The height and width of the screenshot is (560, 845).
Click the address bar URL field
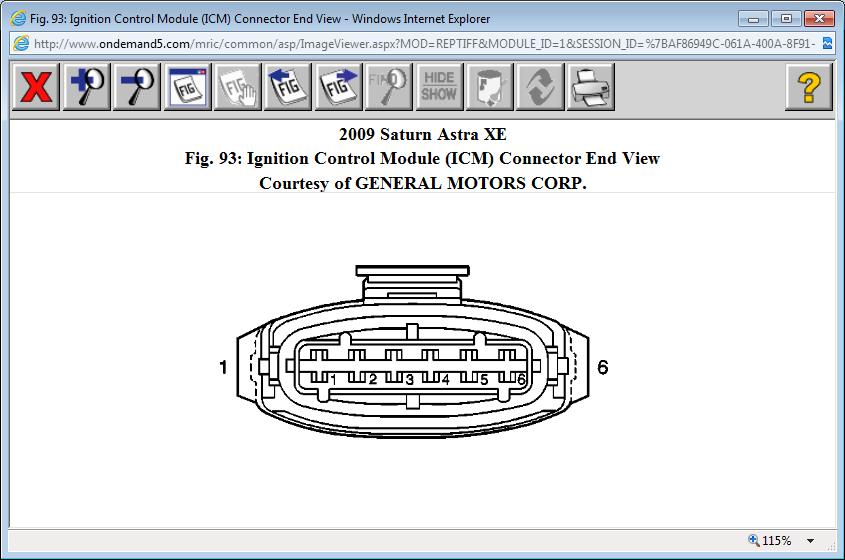click(x=425, y=44)
